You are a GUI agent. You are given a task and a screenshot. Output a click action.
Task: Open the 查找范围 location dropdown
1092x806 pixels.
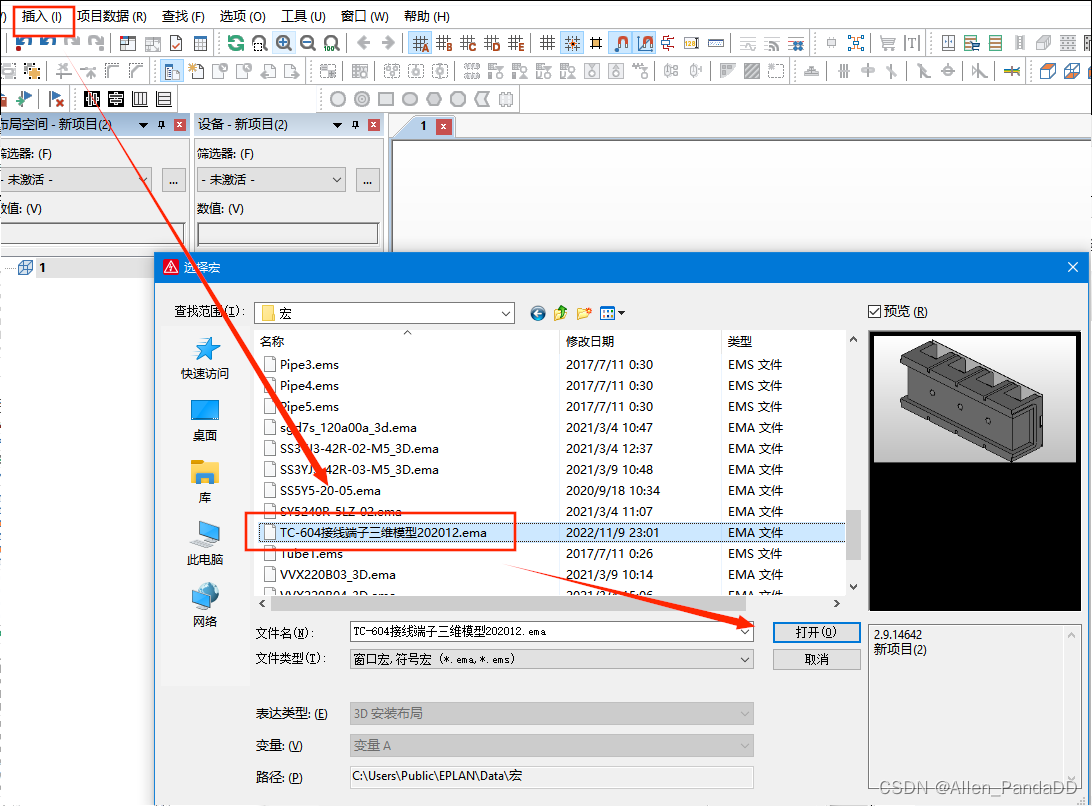pos(504,313)
